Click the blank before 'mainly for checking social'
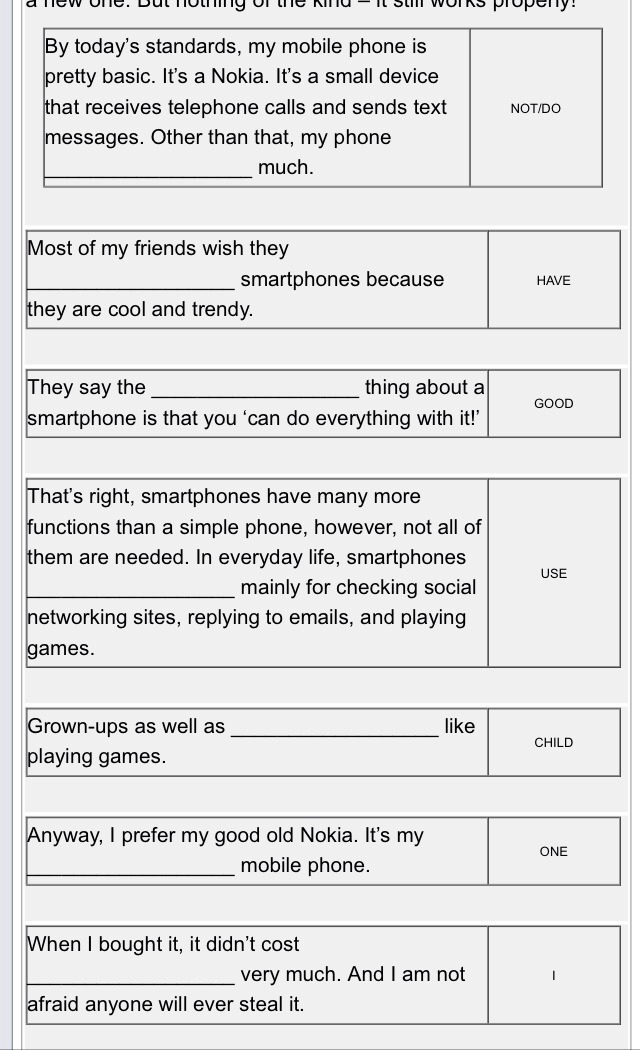 (131, 587)
